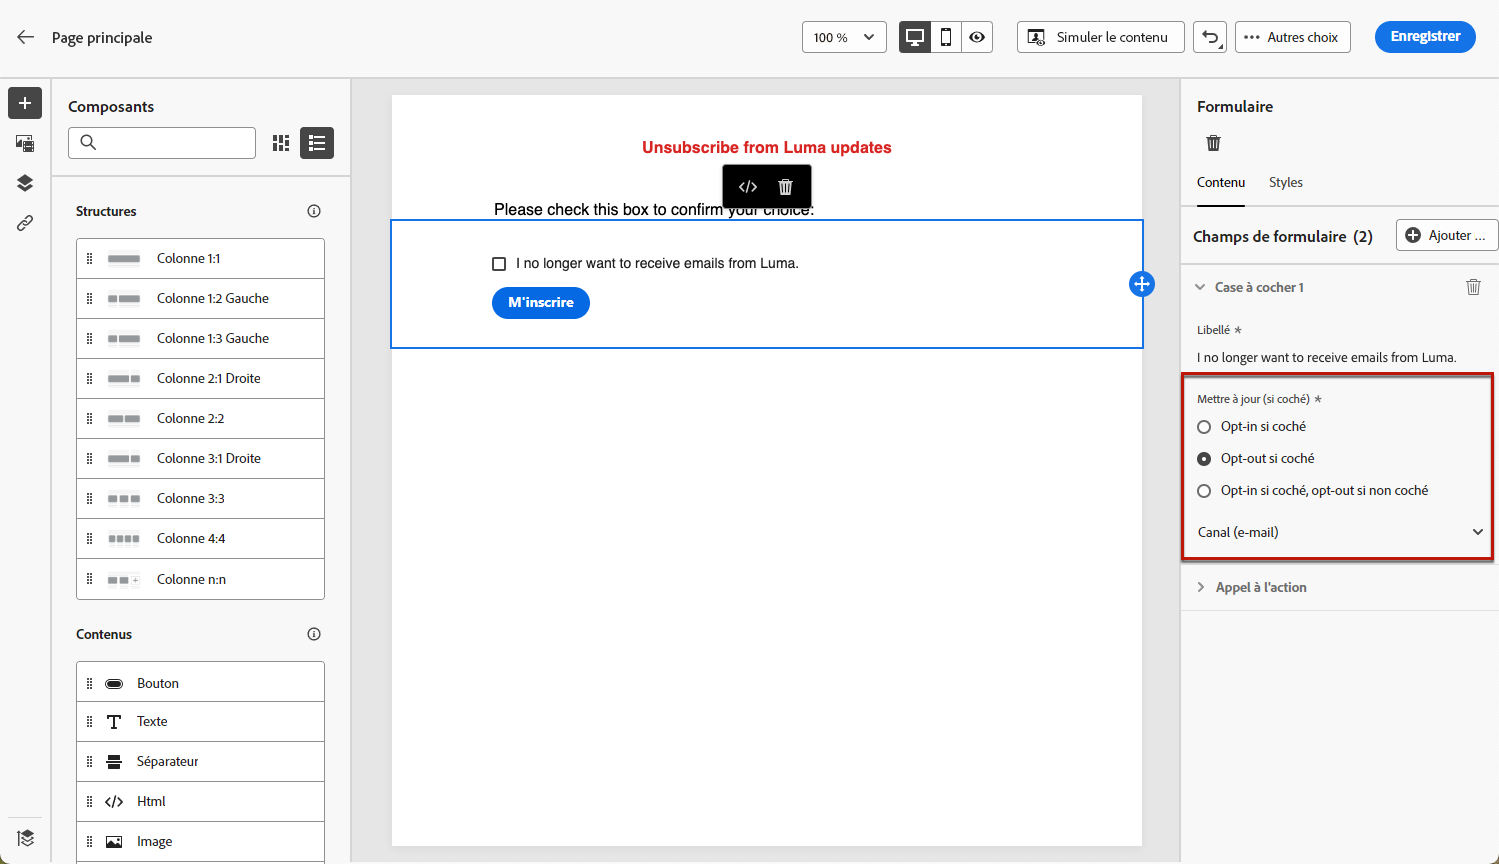This screenshot has height=864, width=1499.
Task: Click the Texte component icon
Action: (x=114, y=722)
